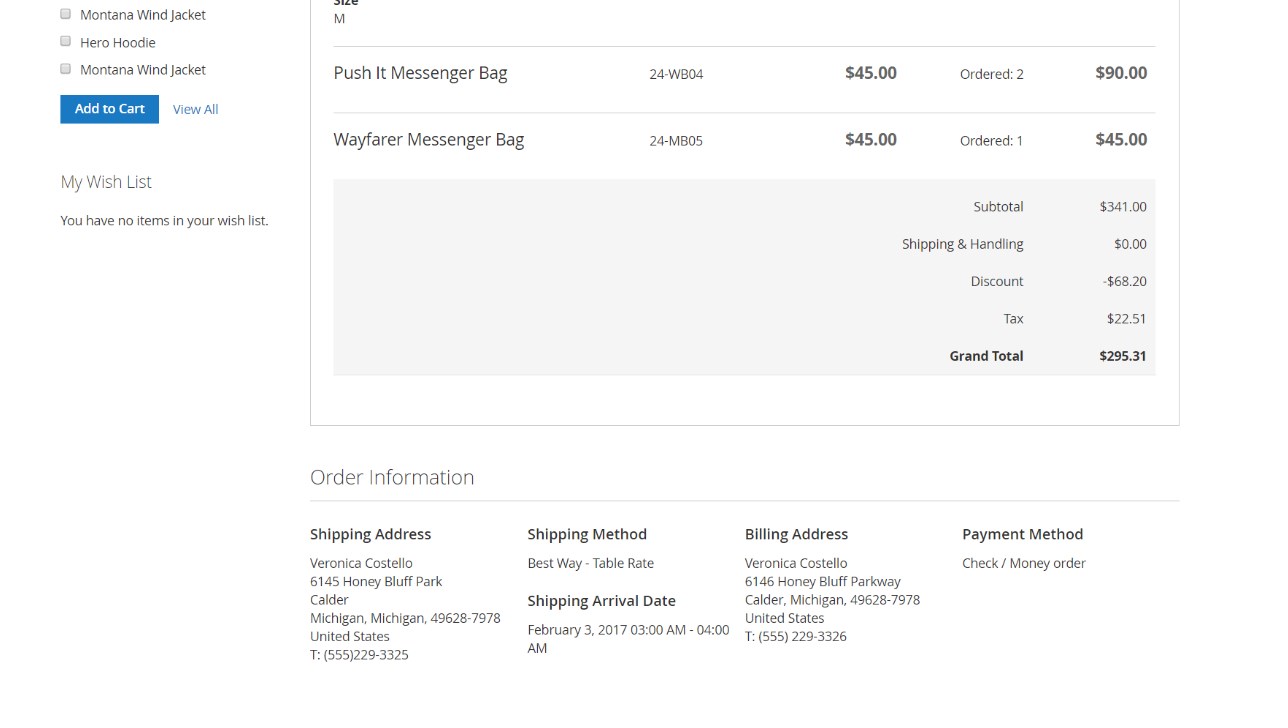
Task: Click the Hero Hoodie product name
Action: click(x=118, y=43)
